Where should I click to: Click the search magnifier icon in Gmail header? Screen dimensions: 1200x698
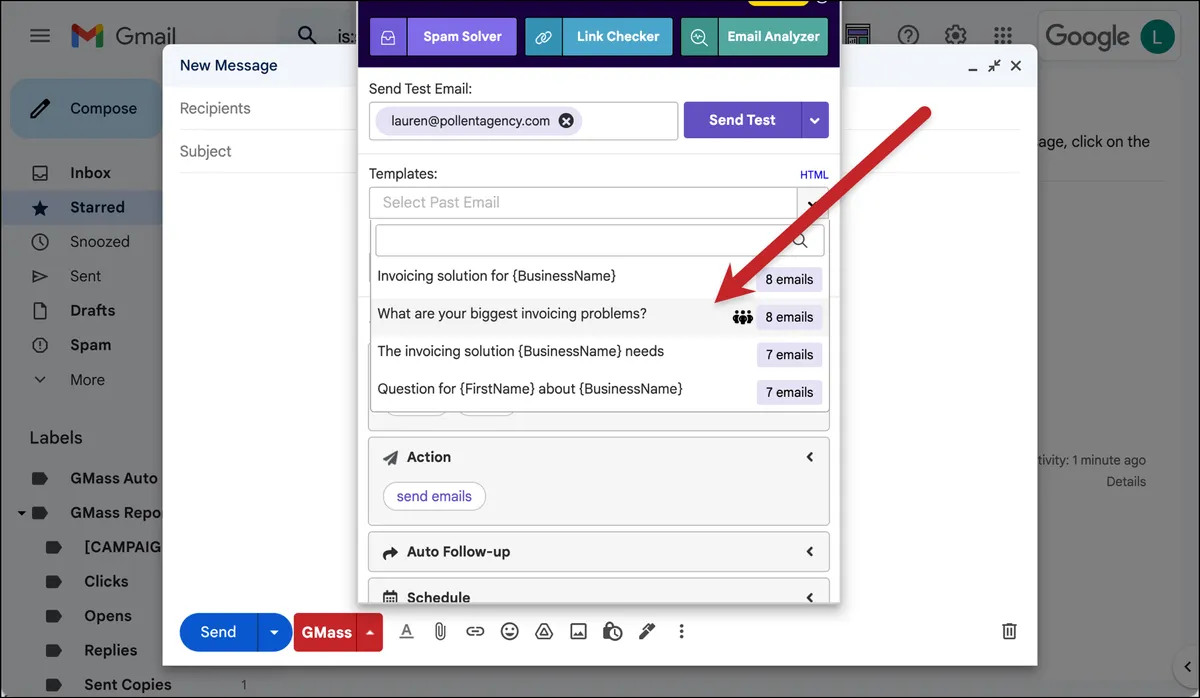click(308, 36)
